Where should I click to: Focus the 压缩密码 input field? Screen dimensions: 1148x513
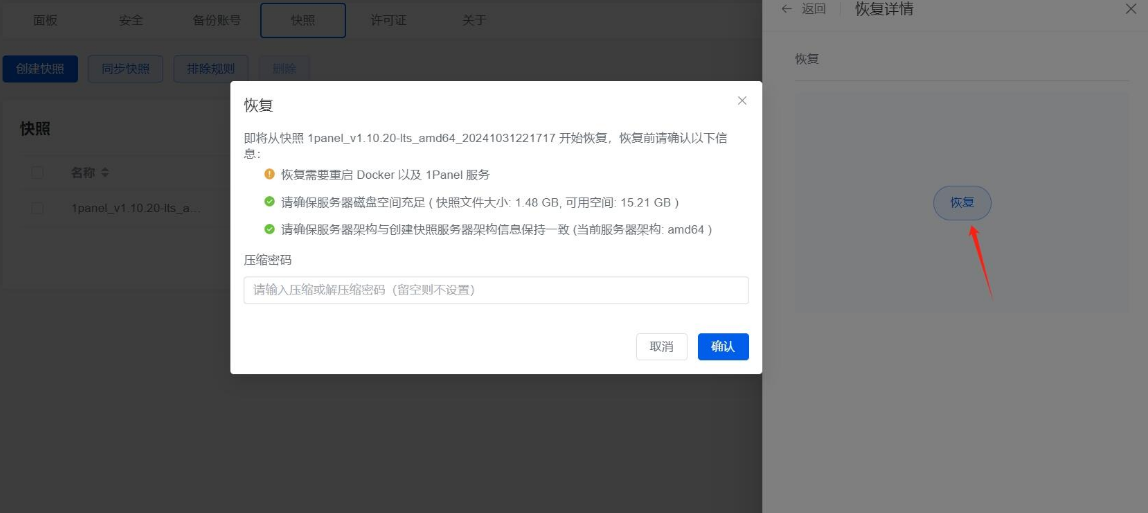[x=496, y=290]
